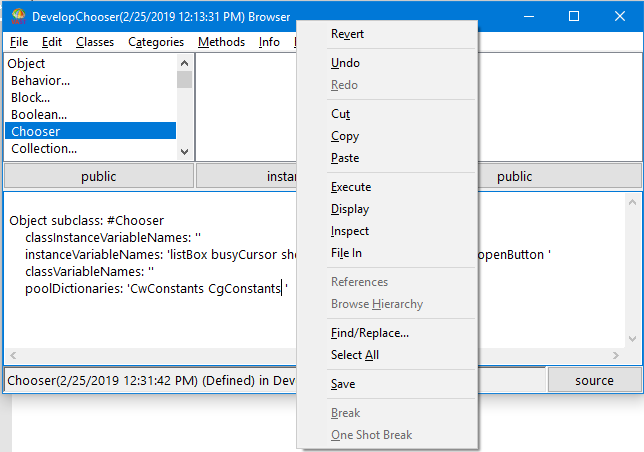Screen dimensions: 644x452
Task: Choose Copy from the context menu
Action: (x=344, y=136)
